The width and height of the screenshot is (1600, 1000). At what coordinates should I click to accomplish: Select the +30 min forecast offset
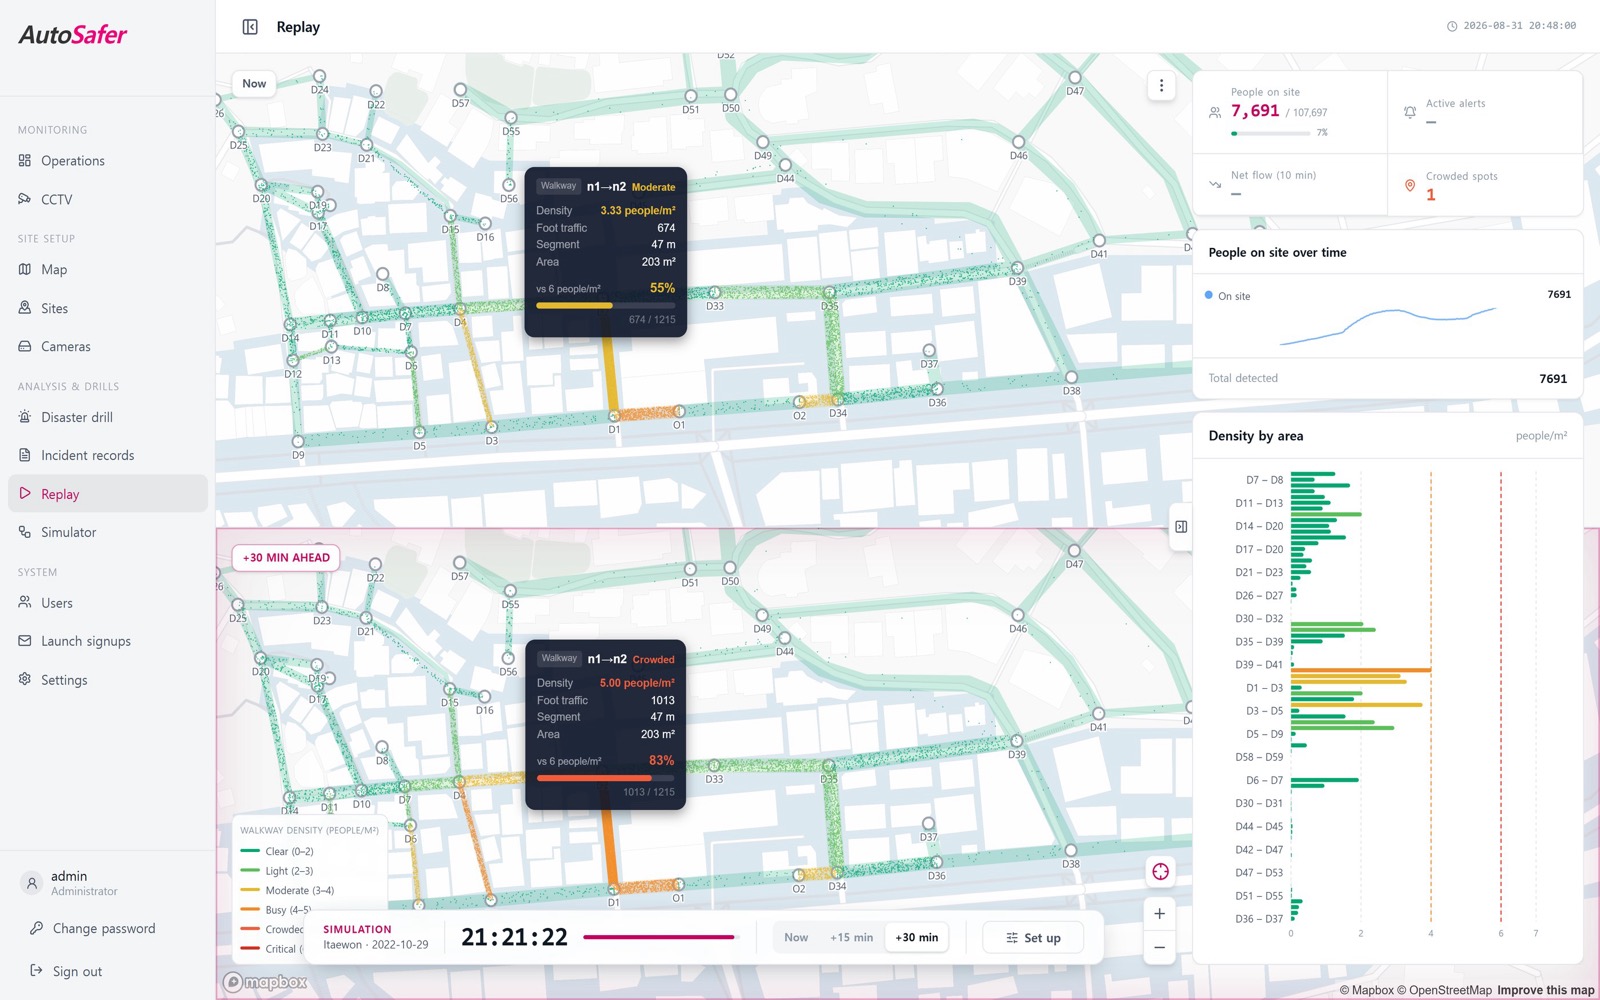point(917,938)
